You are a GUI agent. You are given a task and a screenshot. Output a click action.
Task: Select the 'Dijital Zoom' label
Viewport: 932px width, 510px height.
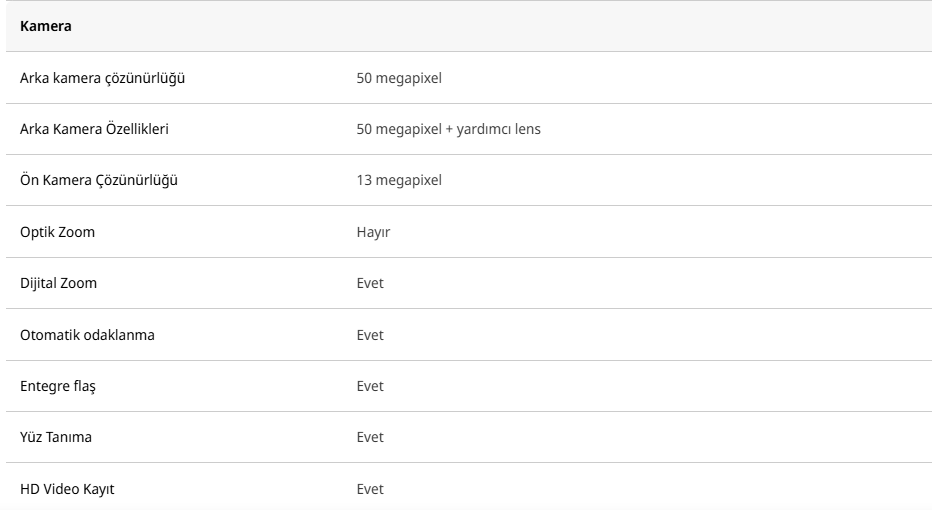[58, 283]
